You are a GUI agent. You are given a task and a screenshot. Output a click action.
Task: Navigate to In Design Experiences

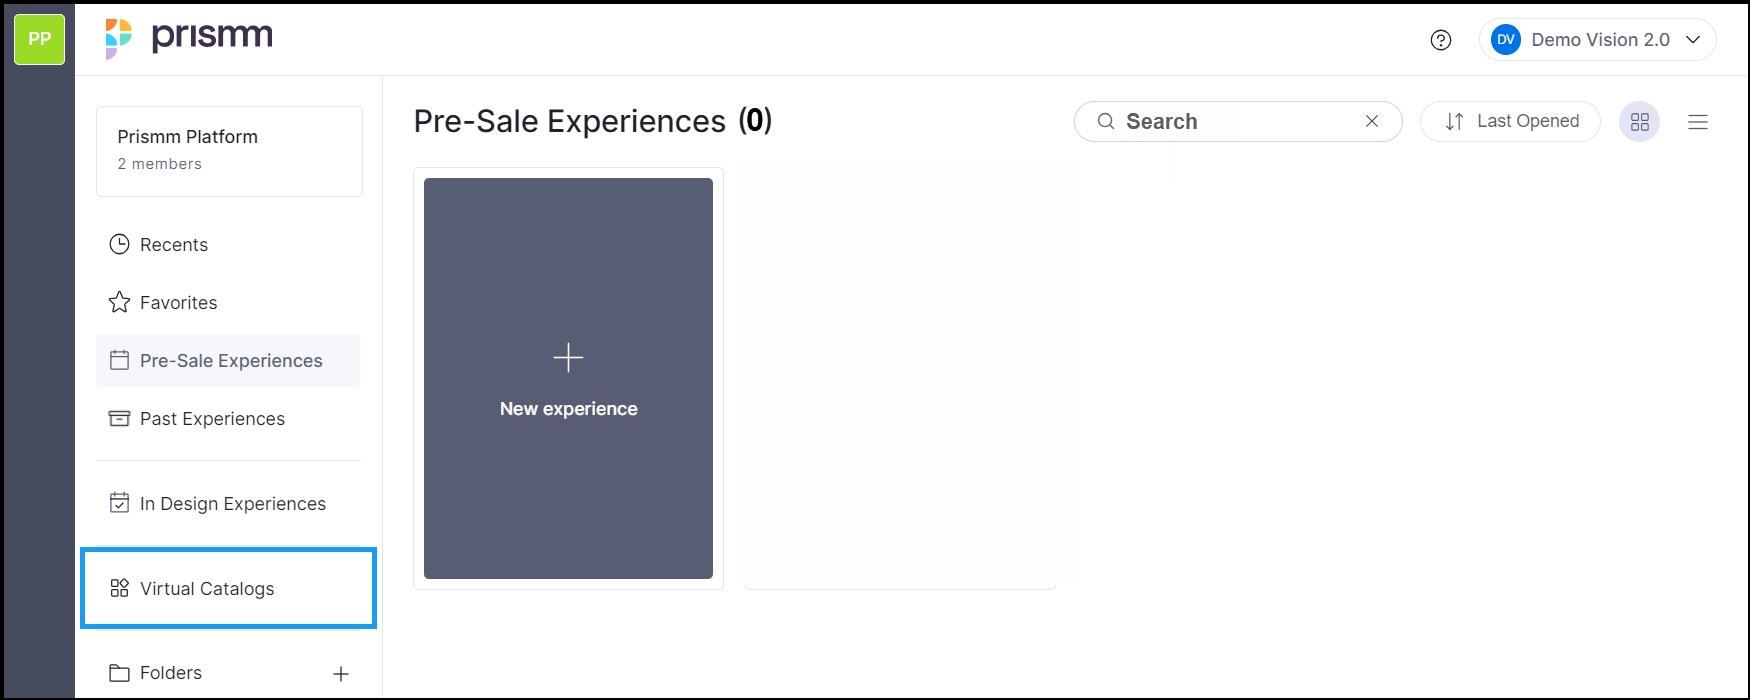(232, 504)
